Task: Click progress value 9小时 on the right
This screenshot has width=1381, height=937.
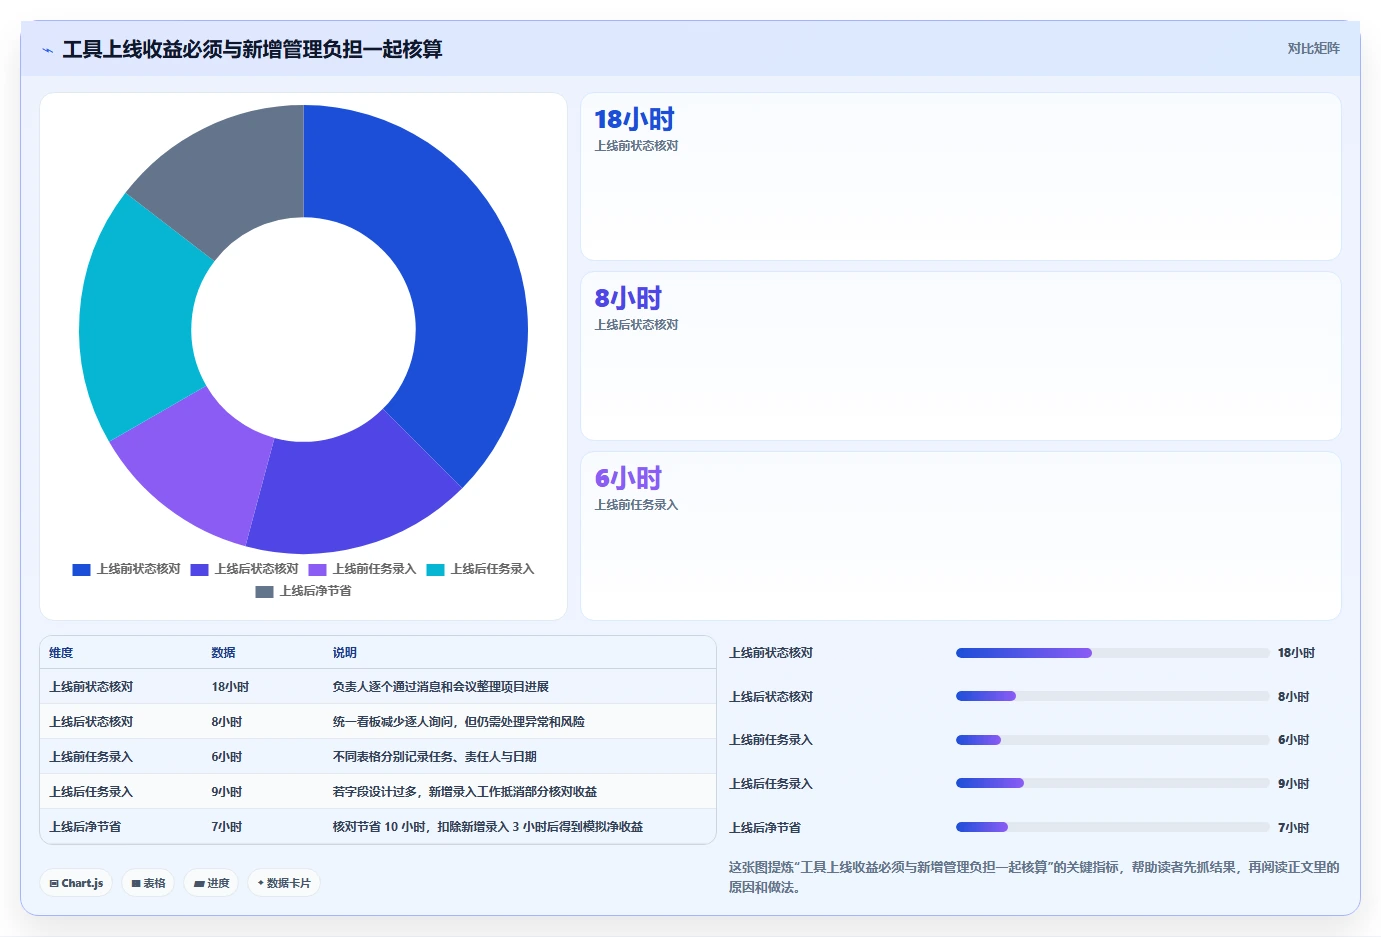Action: [x=1293, y=784]
